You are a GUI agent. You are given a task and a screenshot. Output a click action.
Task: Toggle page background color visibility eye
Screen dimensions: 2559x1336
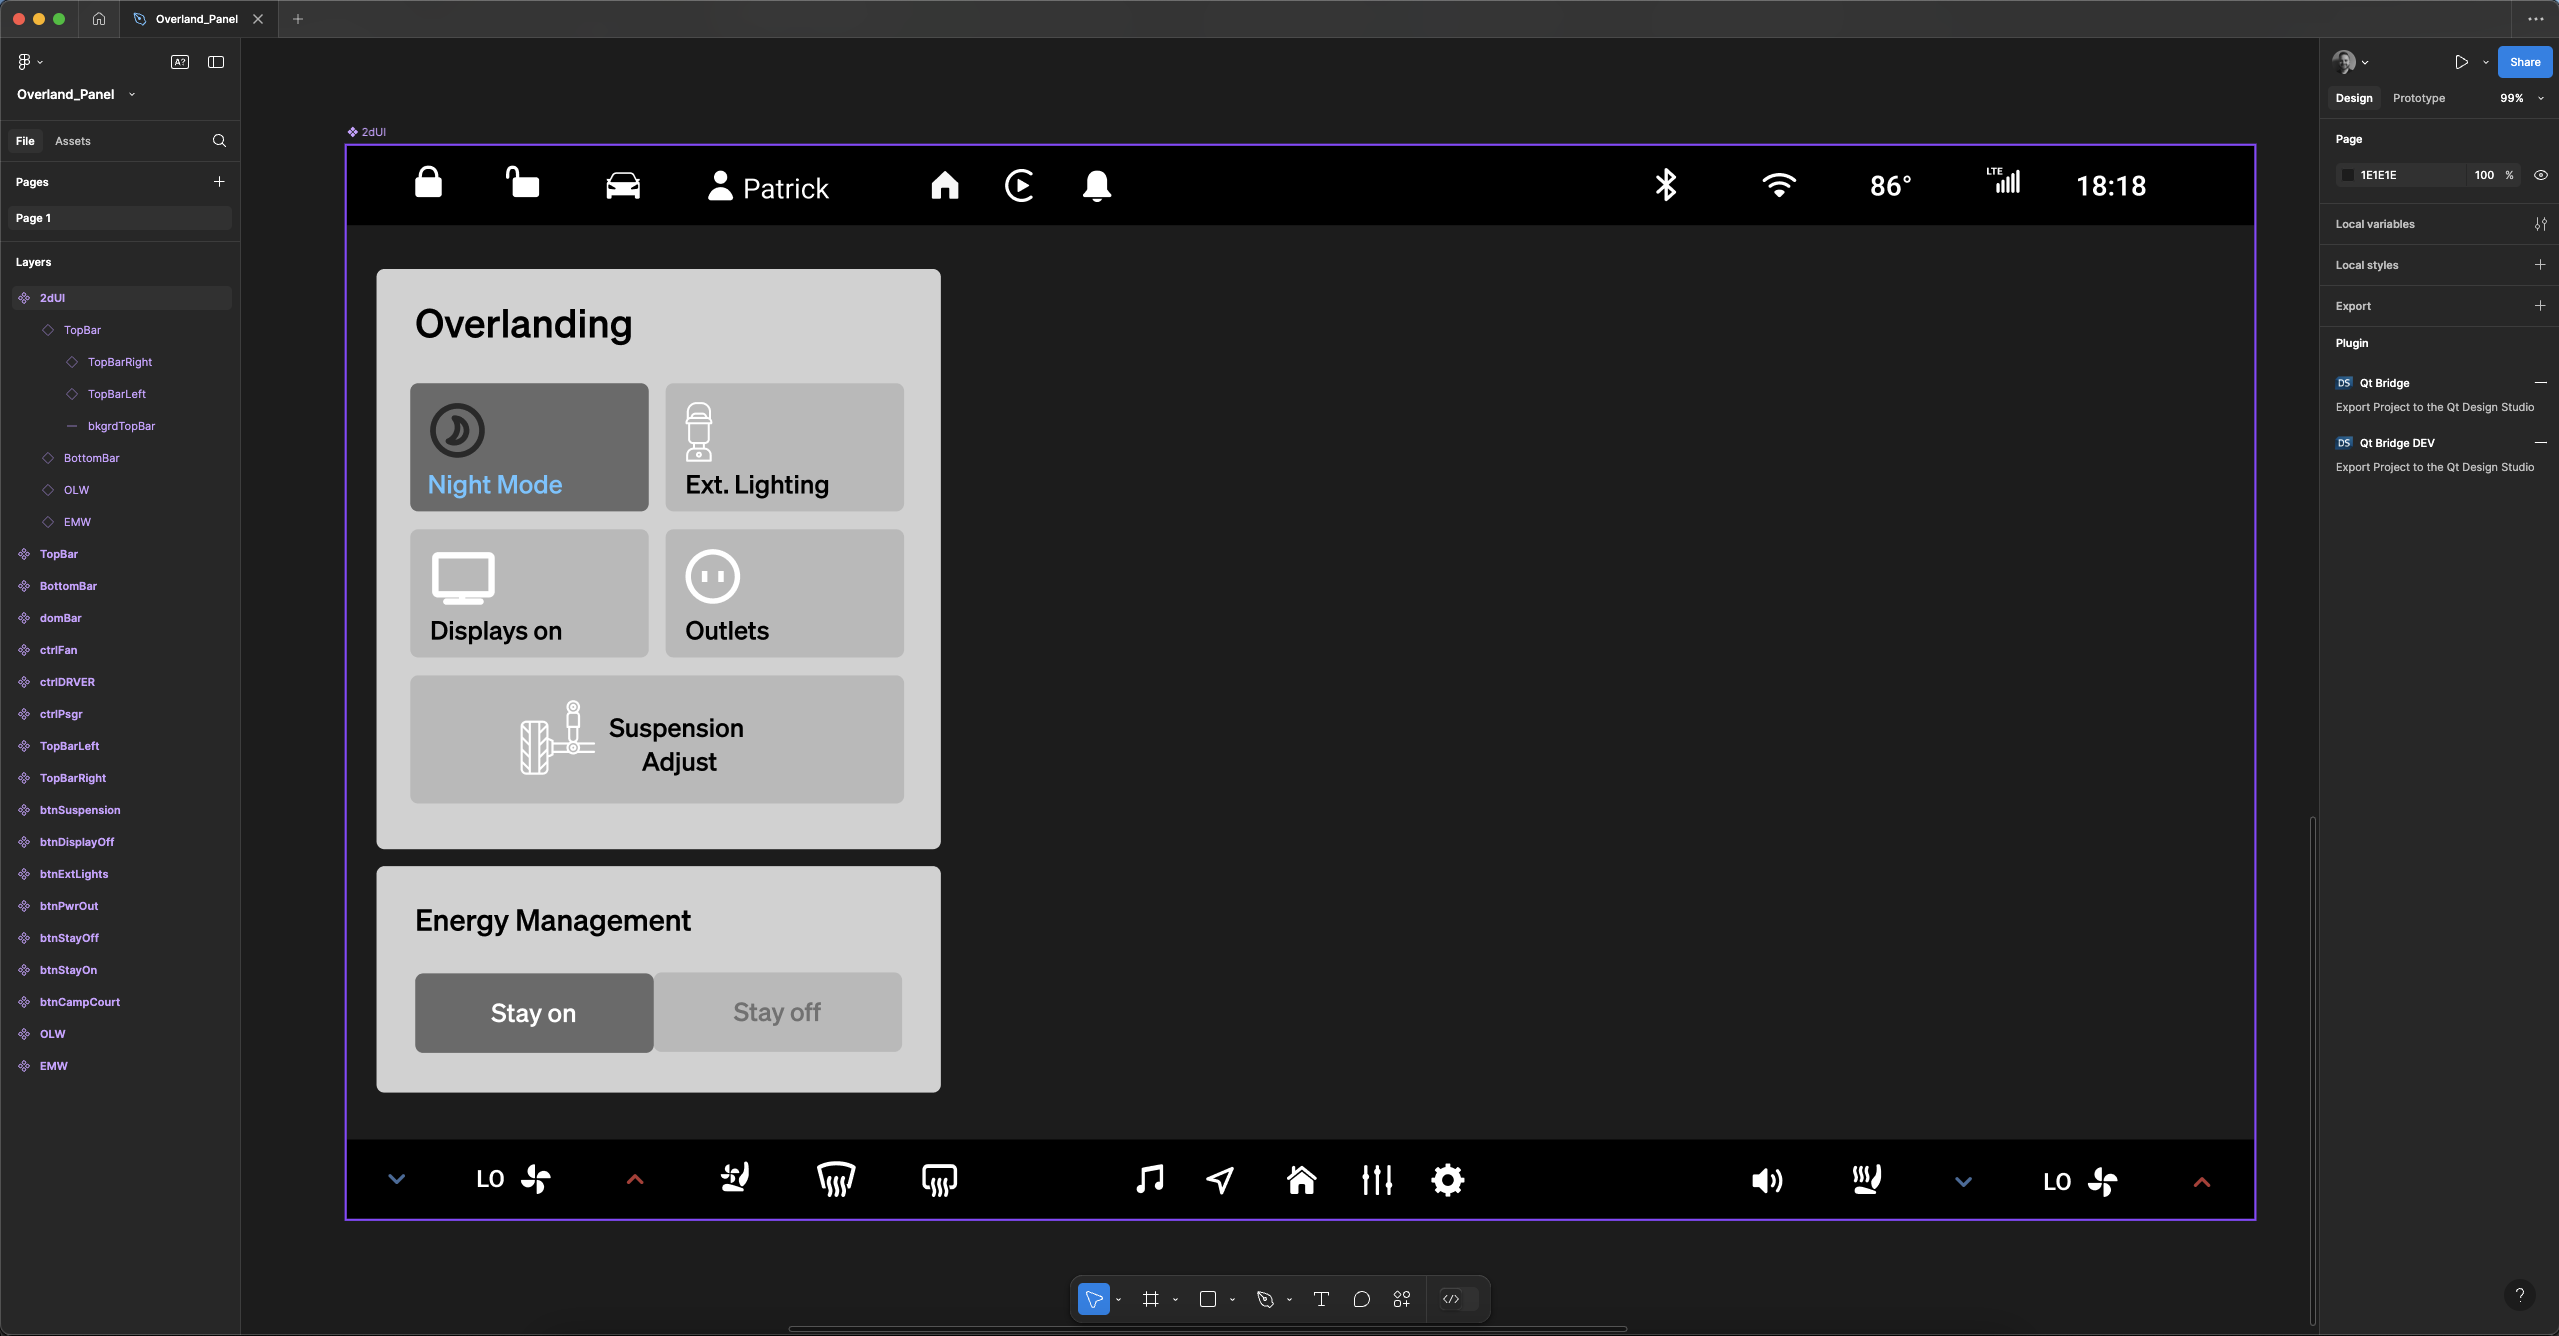(2540, 175)
